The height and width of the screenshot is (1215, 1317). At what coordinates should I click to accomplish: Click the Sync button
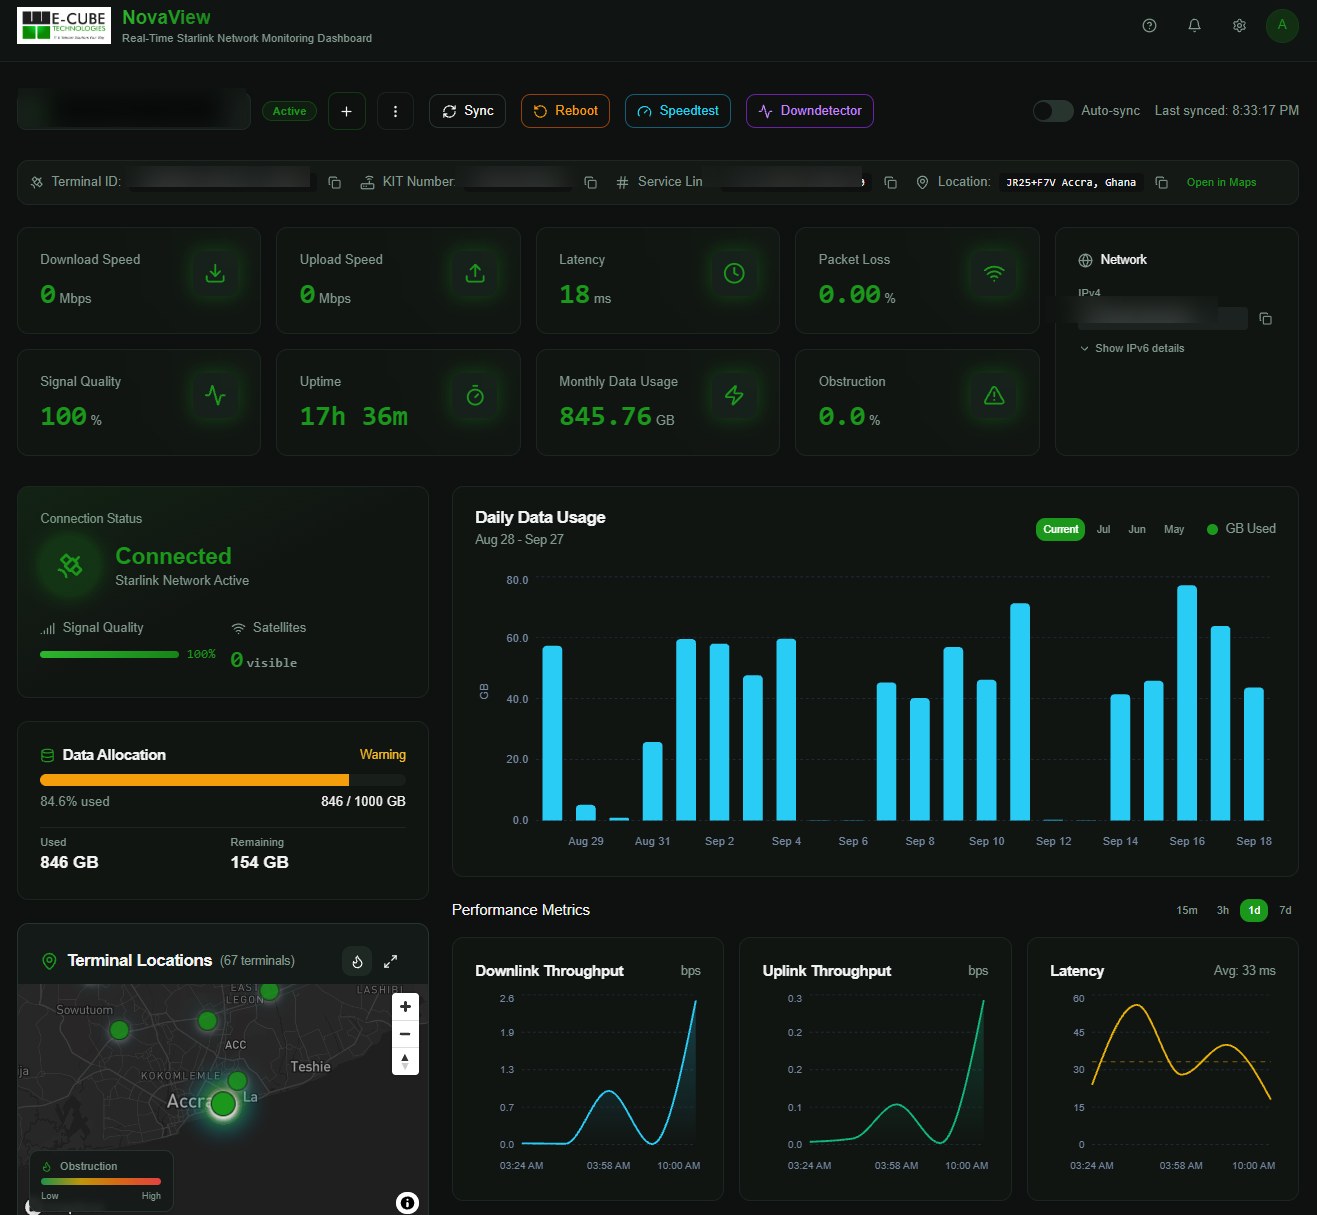point(467,111)
